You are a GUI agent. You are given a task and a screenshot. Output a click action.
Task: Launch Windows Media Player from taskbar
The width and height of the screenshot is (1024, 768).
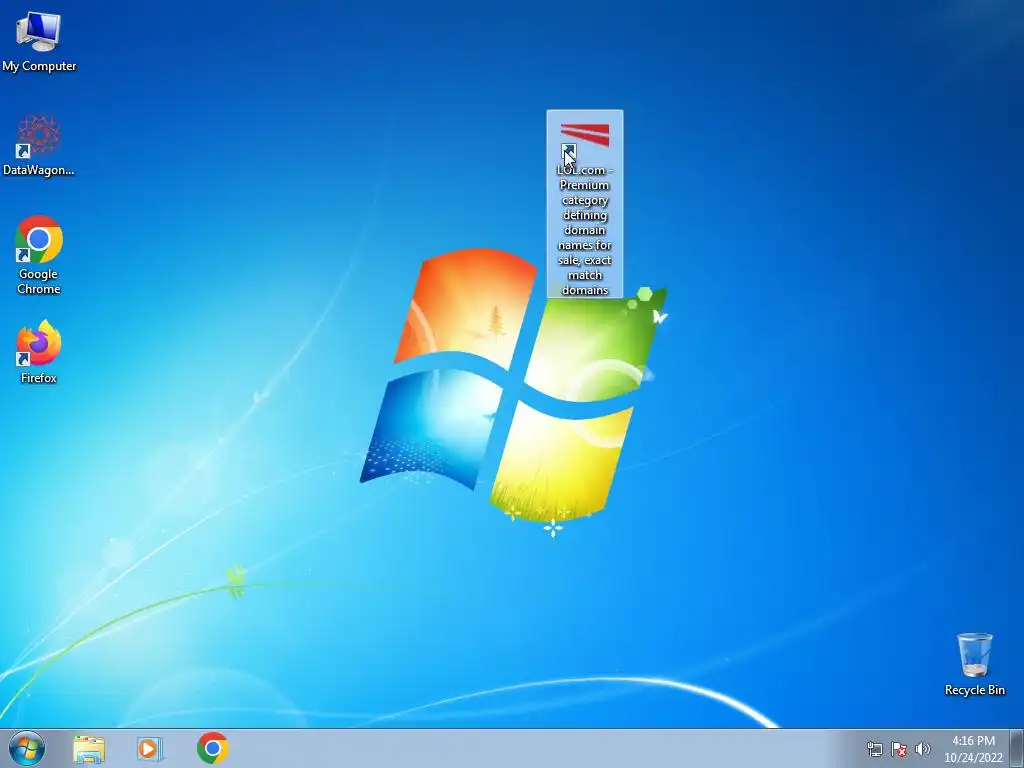(x=150, y=748)
